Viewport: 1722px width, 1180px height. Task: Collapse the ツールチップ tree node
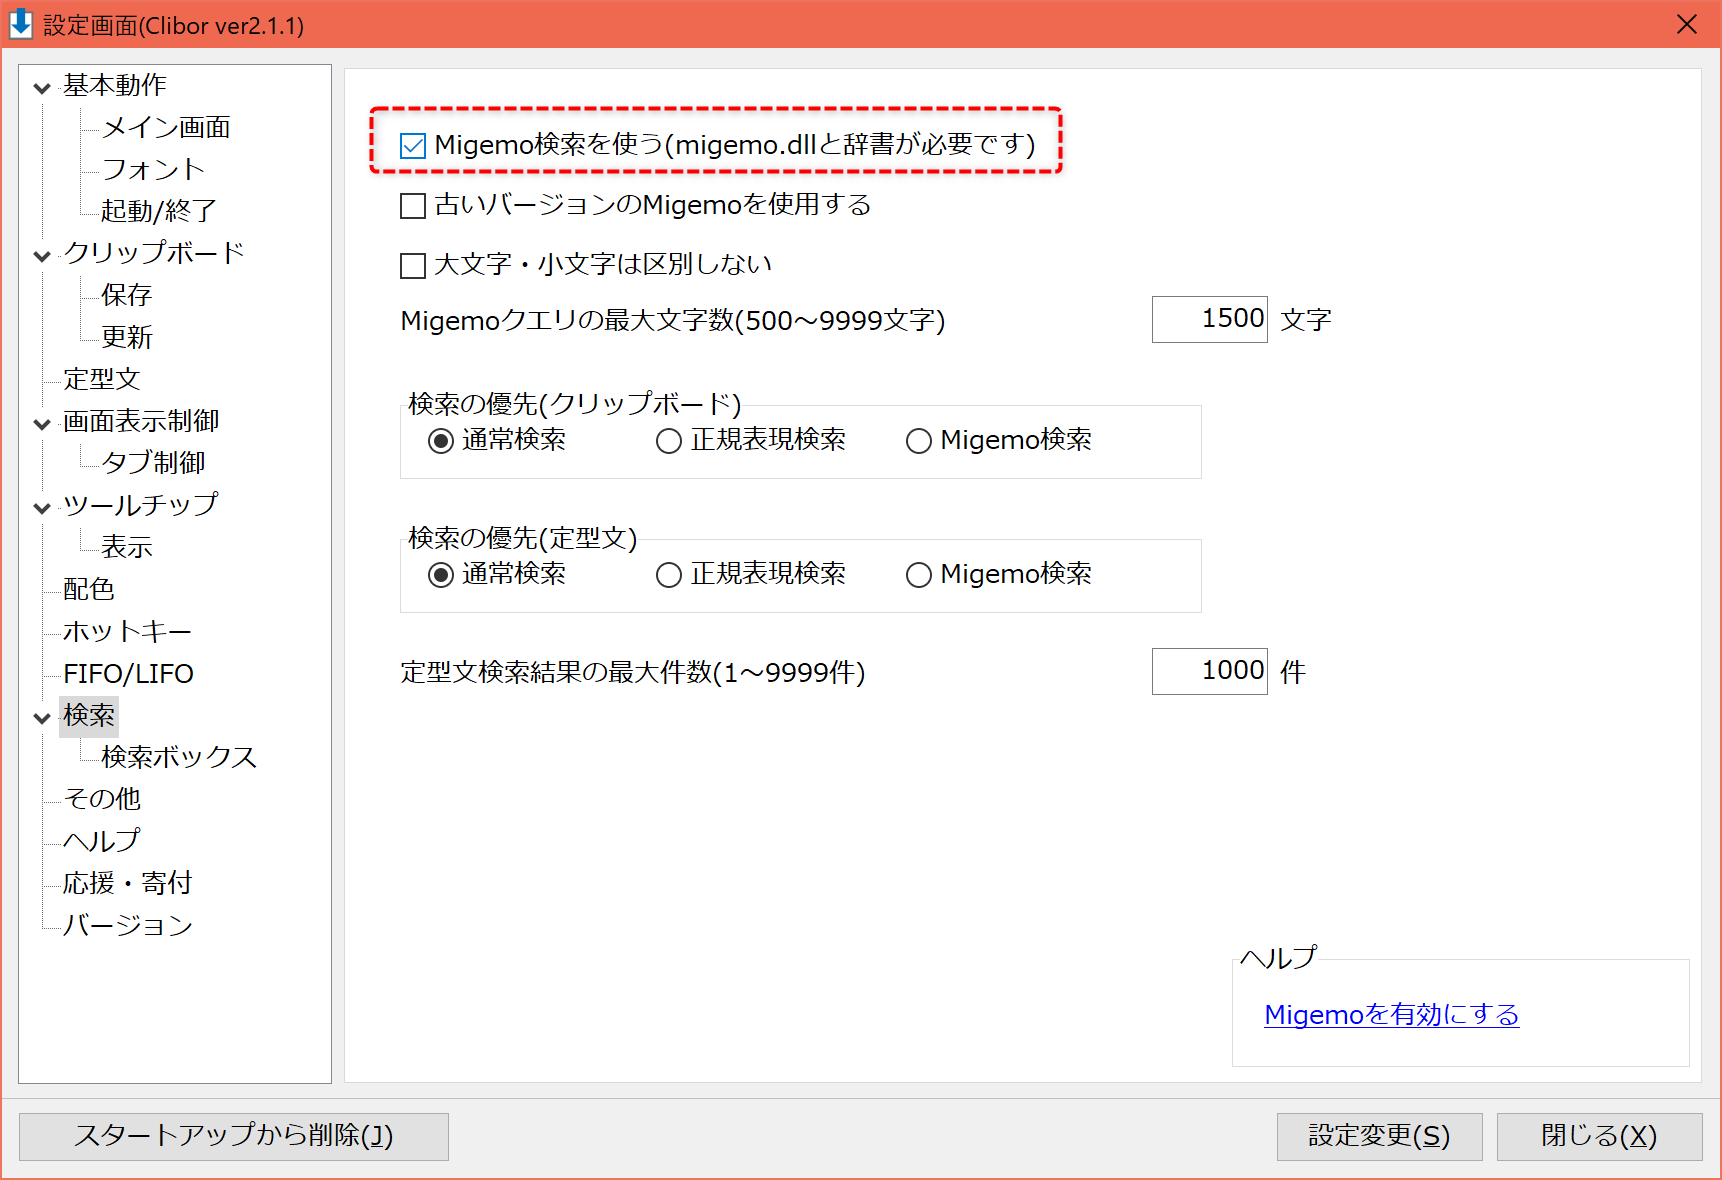point(42,508)
